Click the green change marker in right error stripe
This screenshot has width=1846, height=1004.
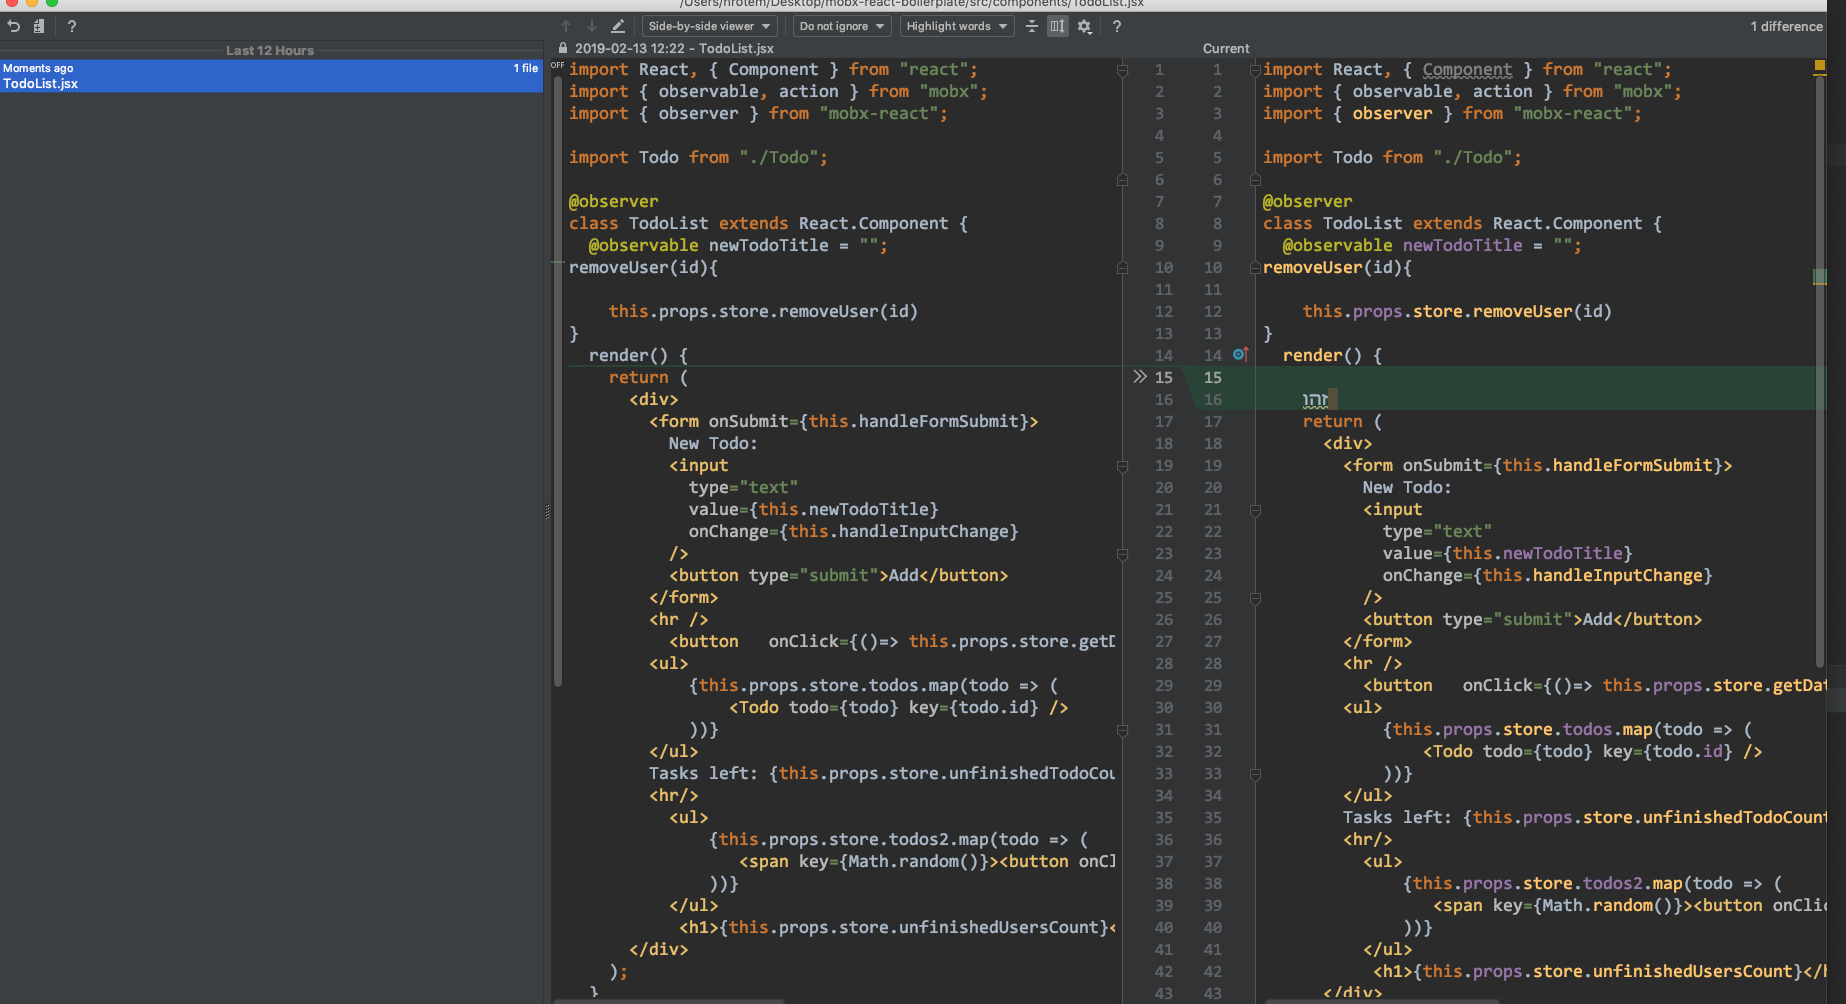point(1820,277)
